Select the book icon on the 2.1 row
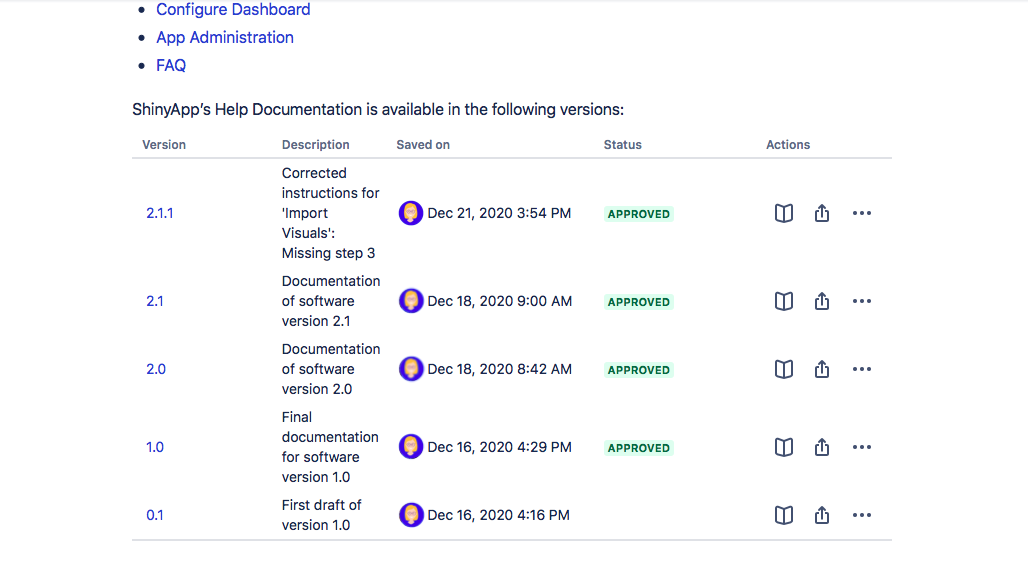Viewport: 1028px width, 584px height. (783, 301)
